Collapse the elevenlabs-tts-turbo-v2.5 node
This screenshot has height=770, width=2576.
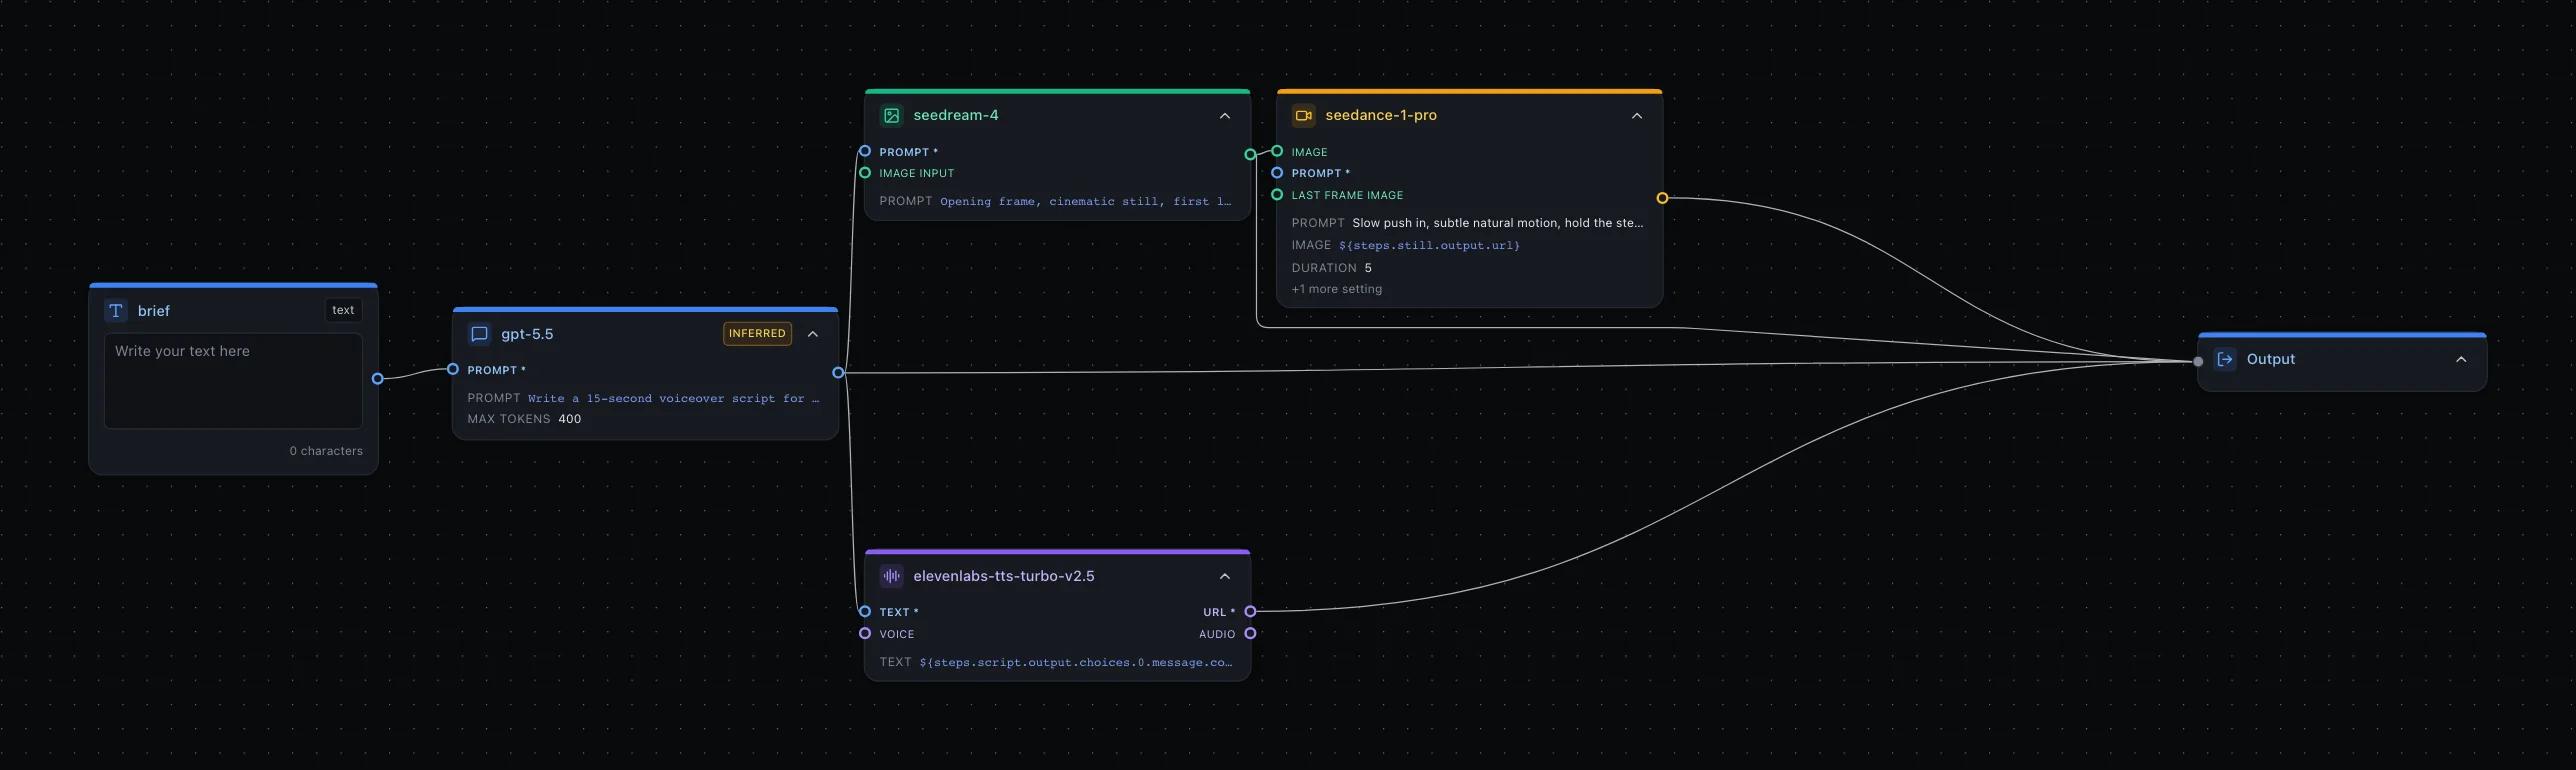1225,576
